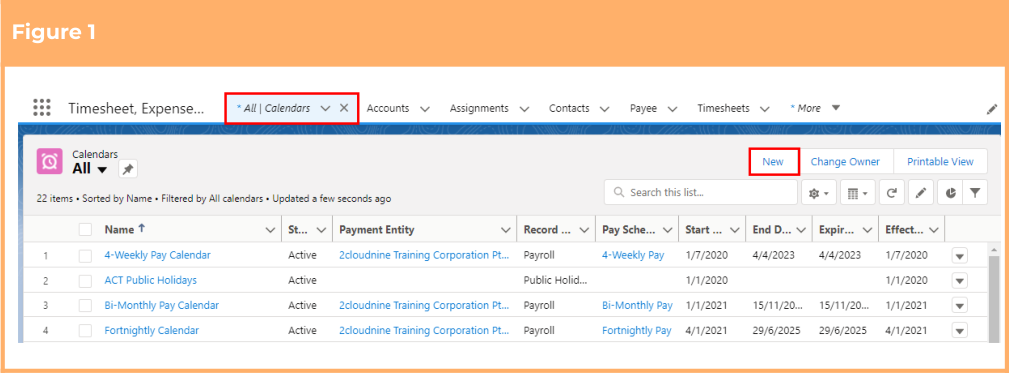
Task: Click the Printable View button
Action: coord(940,161)
